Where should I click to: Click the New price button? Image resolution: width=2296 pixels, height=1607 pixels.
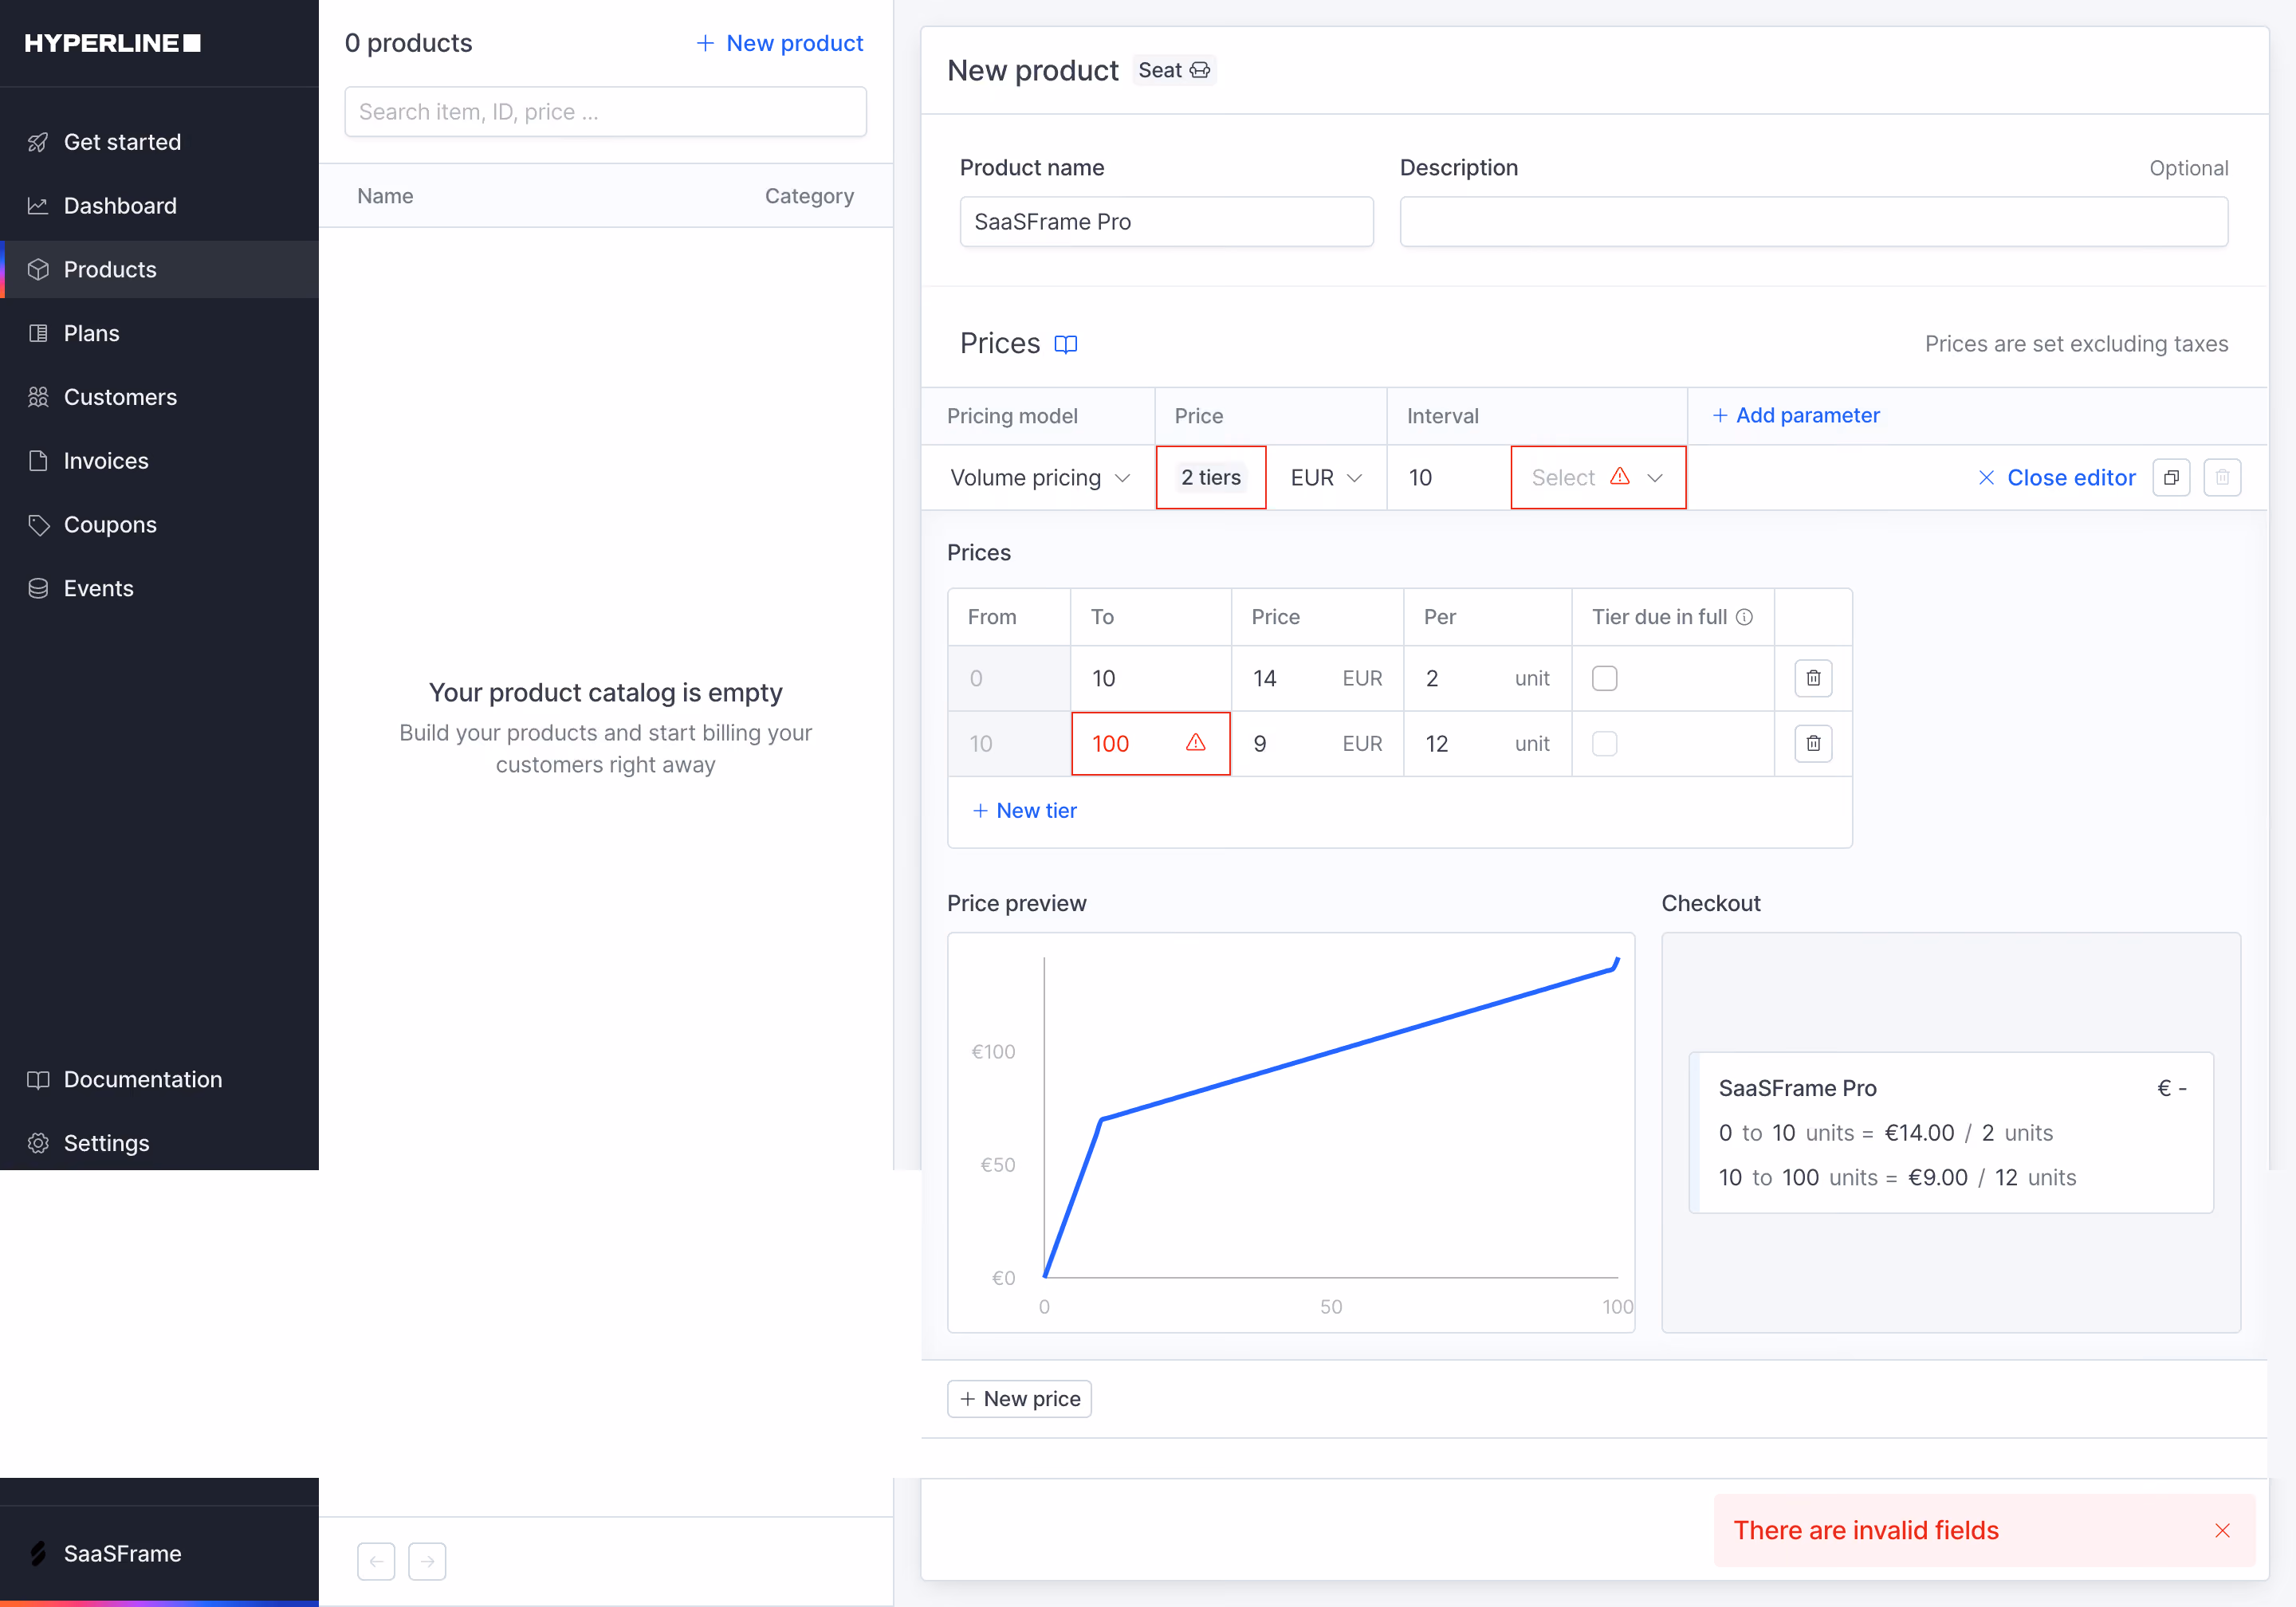pos(1019,1398)
